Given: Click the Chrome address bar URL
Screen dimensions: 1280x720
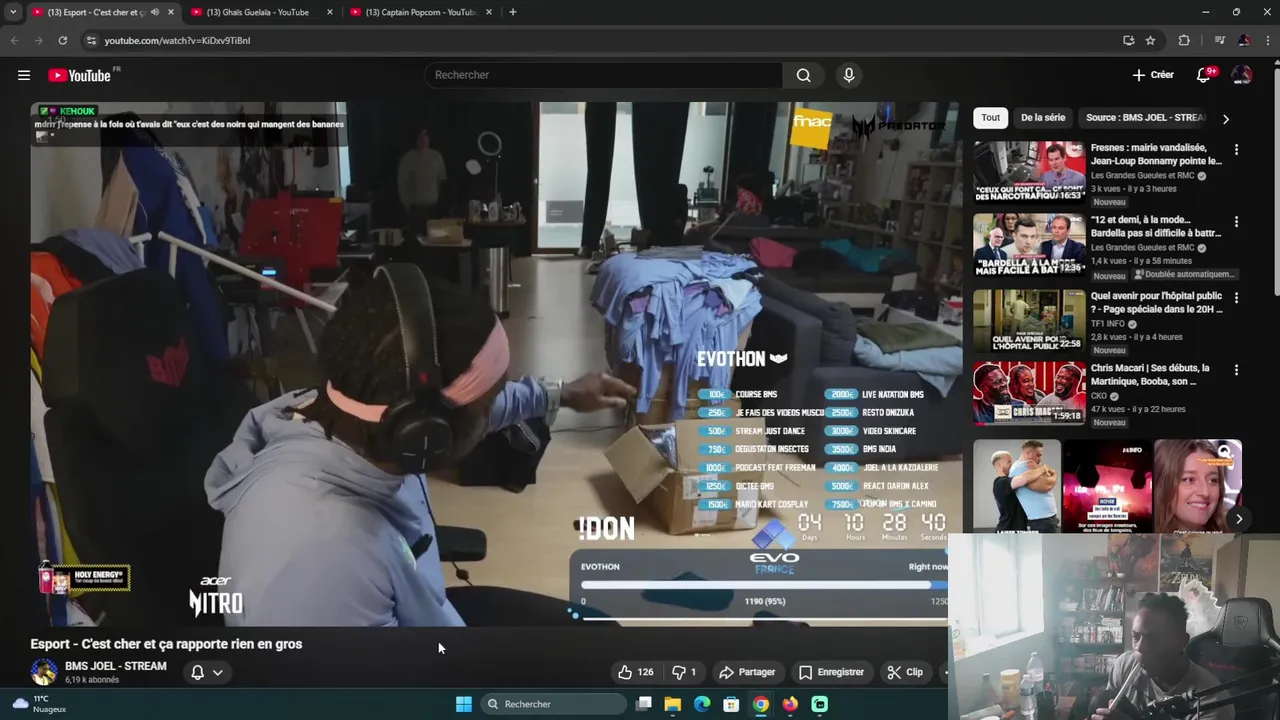Looking at the screenshot, I should click(x=177, y=40).
